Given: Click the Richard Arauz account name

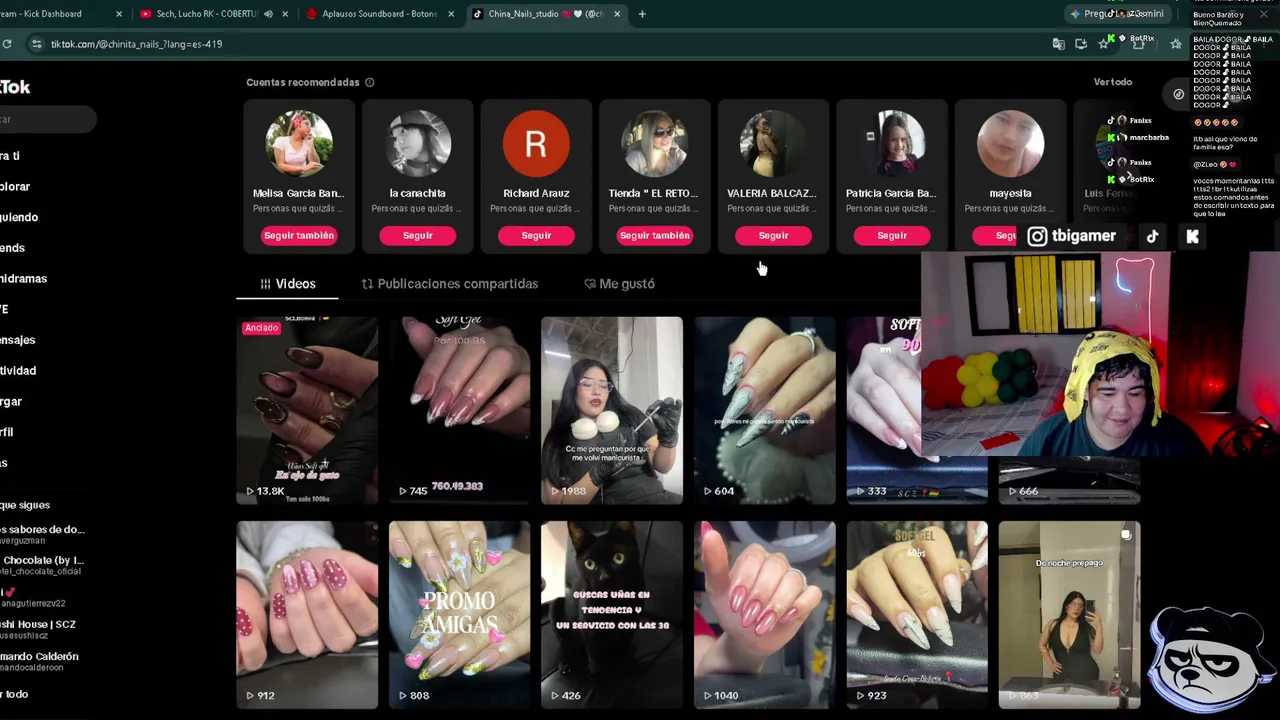Looking at the screenshot, I should click(536, 193).
